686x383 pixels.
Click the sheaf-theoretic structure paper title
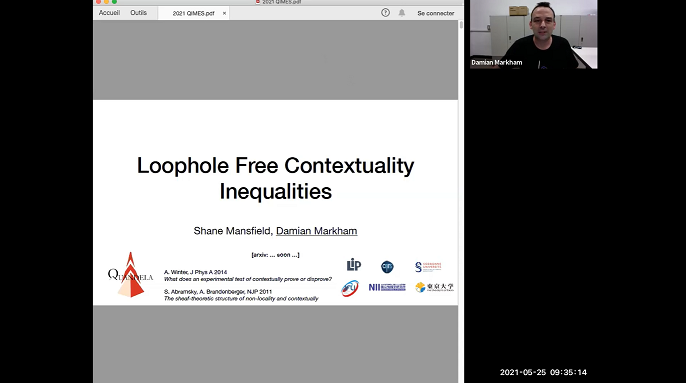[x=241, y=299]
